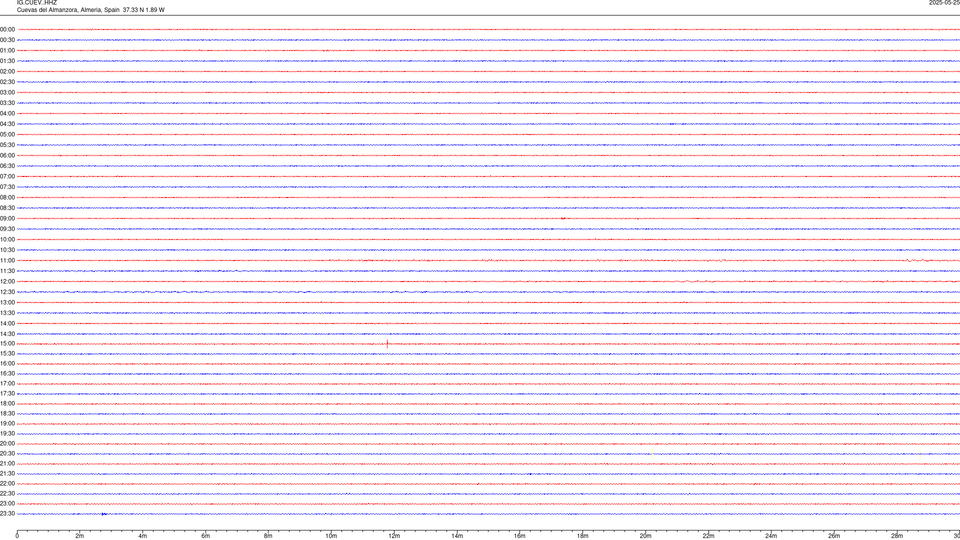Click the 2m tick label on the axis
This screenshot has height=540, width=960.
click(x=80, y=536)
